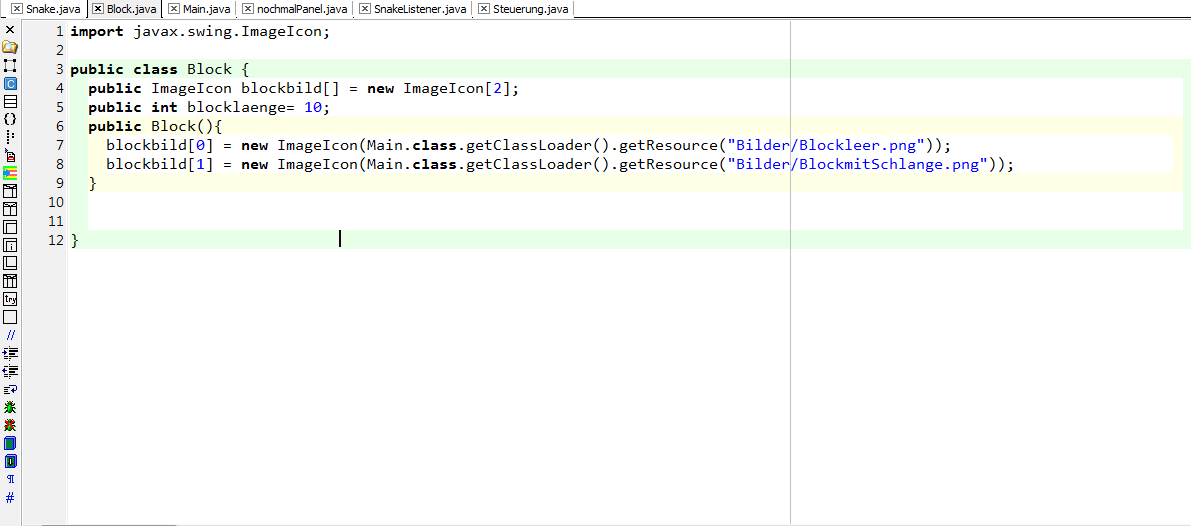1191x526 pixels.
Task: Toggle the paragraph mark icon
Action: click(10, 479)
